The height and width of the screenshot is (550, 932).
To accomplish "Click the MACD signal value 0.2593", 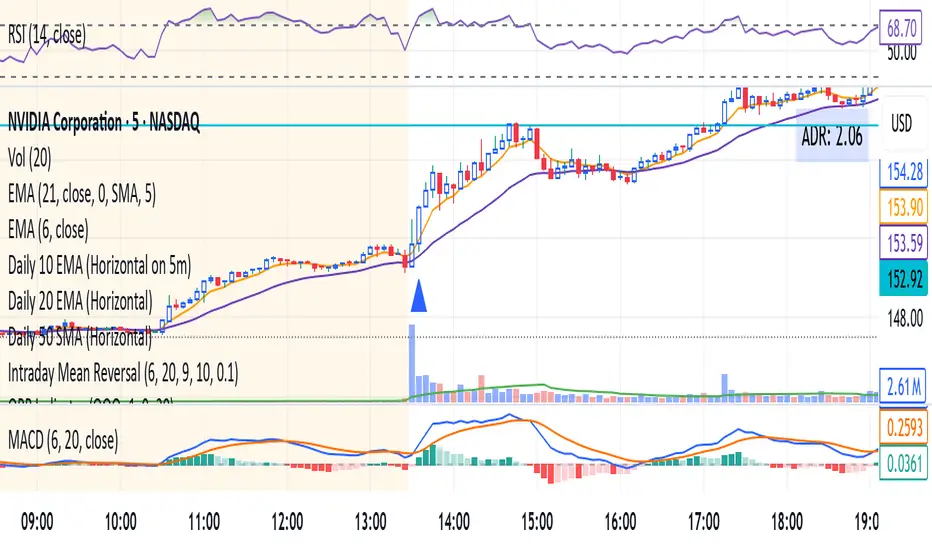I will pos(903,427).
